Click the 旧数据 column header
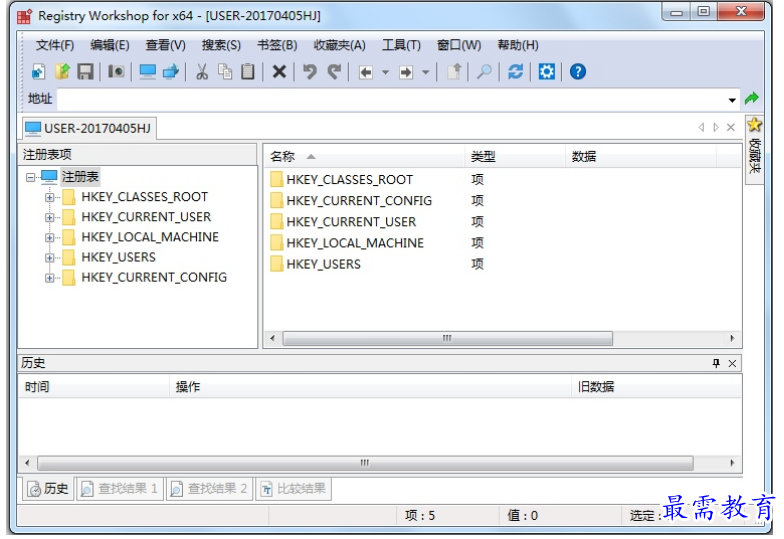784x539 pixels. pos(656,386)
